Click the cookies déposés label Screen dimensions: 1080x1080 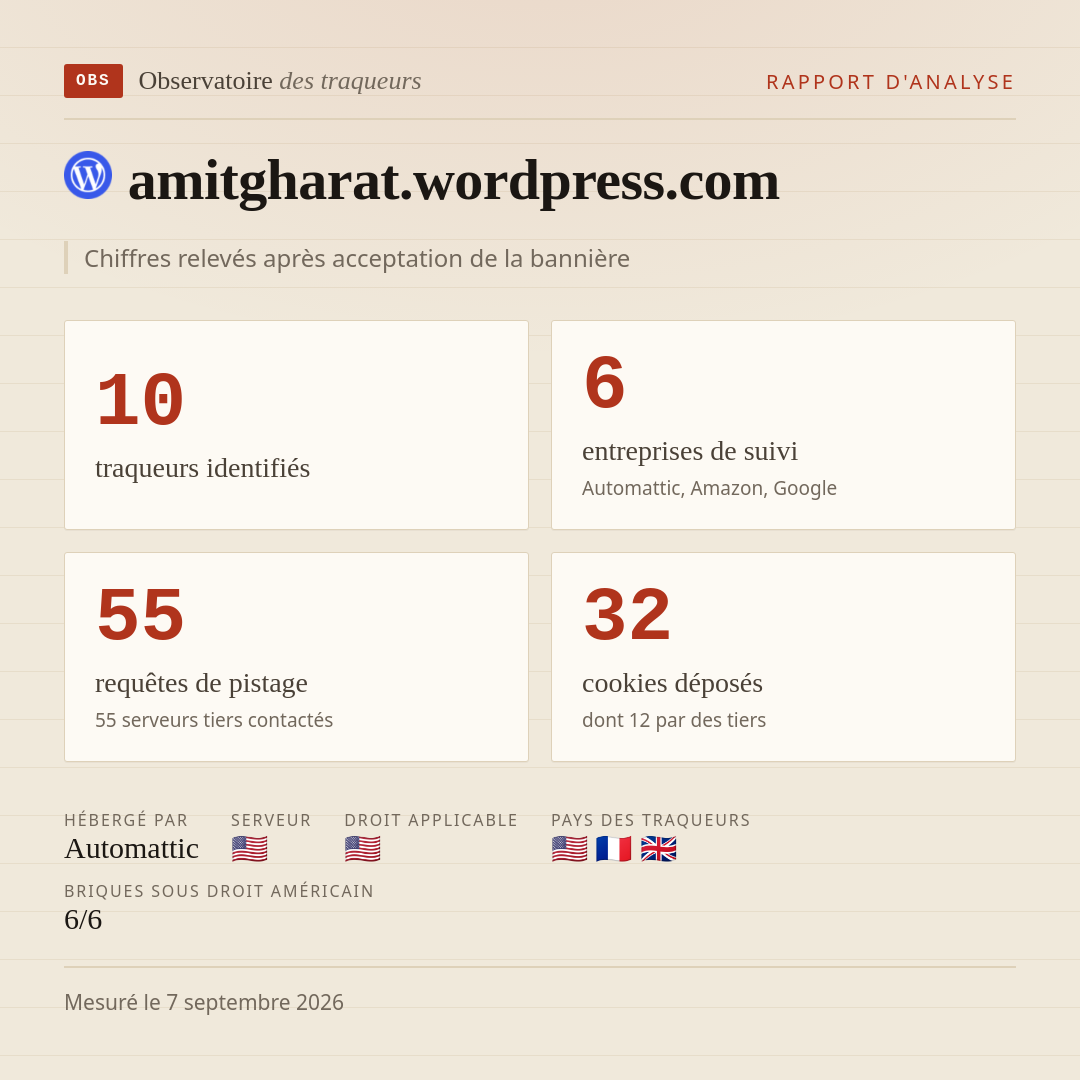tap(672, 683)
